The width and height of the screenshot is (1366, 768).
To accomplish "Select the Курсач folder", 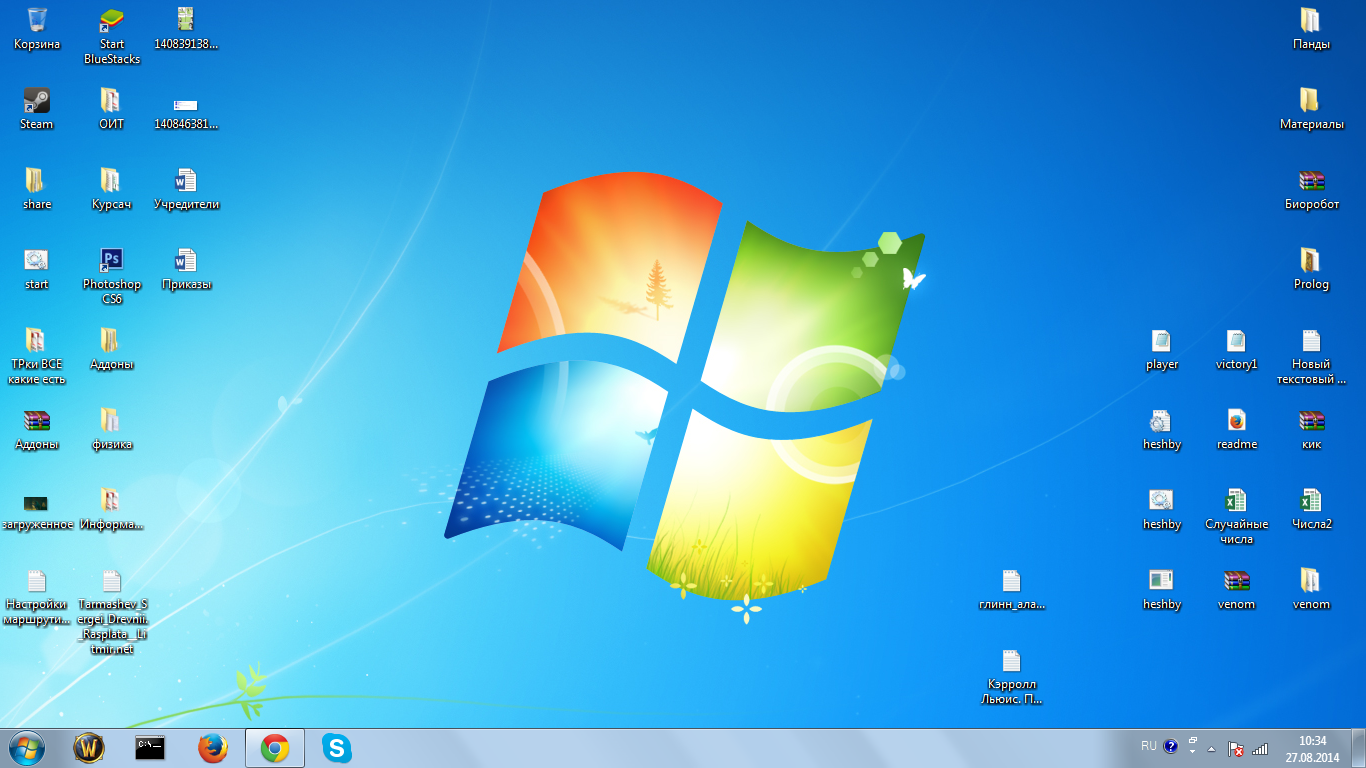I will pyautogui.click(x=111, y=188).
